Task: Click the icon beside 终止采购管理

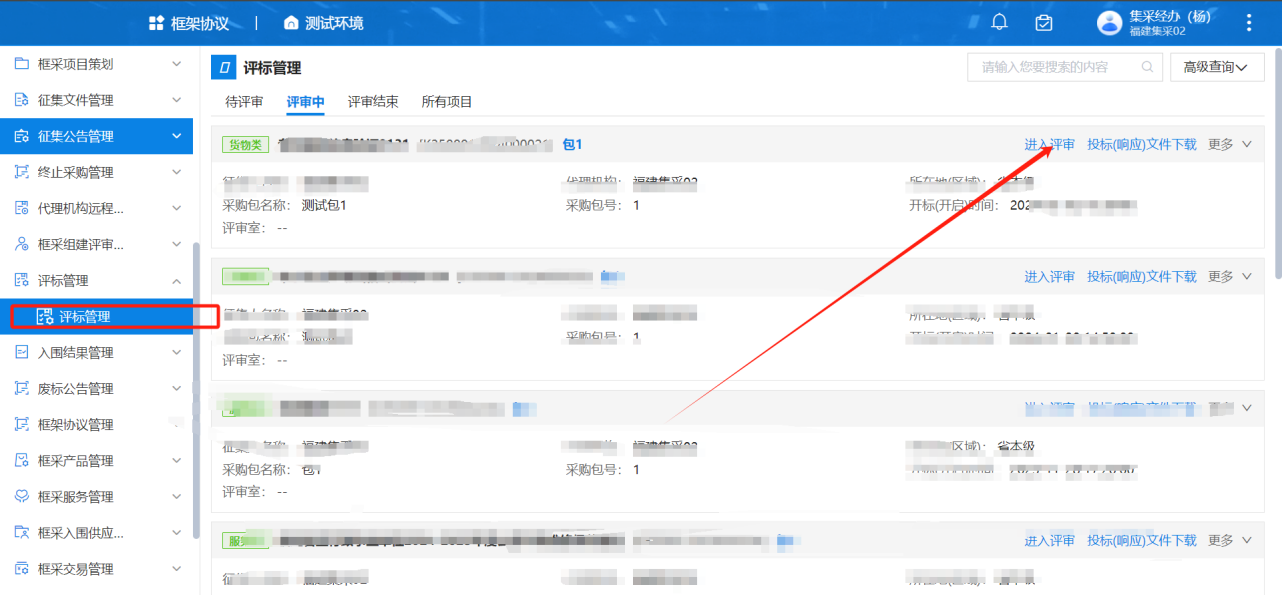Action: click(x=22, y=172)
